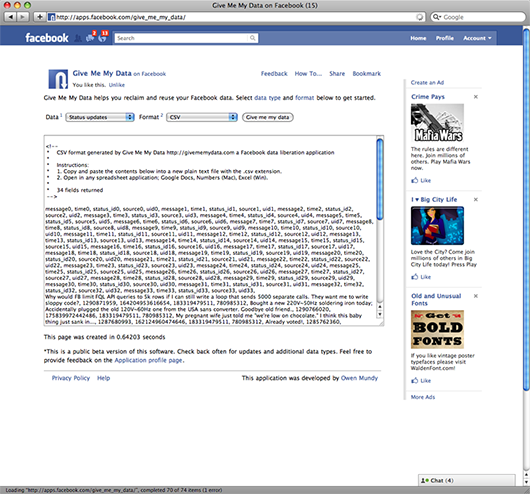This screenshot has height=494, width=530.
Task: Click the page loading spinner in address bar
Action: point(419,17)
